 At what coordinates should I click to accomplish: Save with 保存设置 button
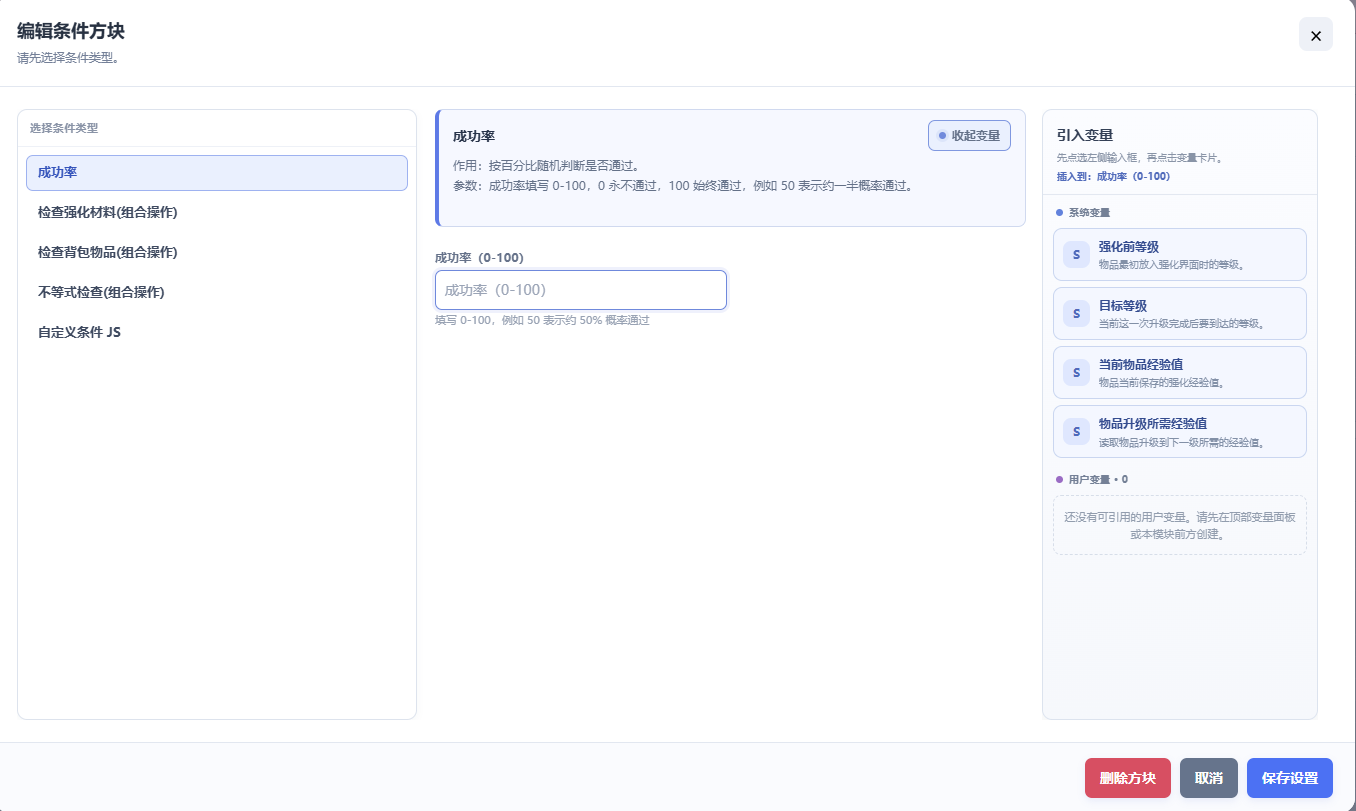point(1290,778)
